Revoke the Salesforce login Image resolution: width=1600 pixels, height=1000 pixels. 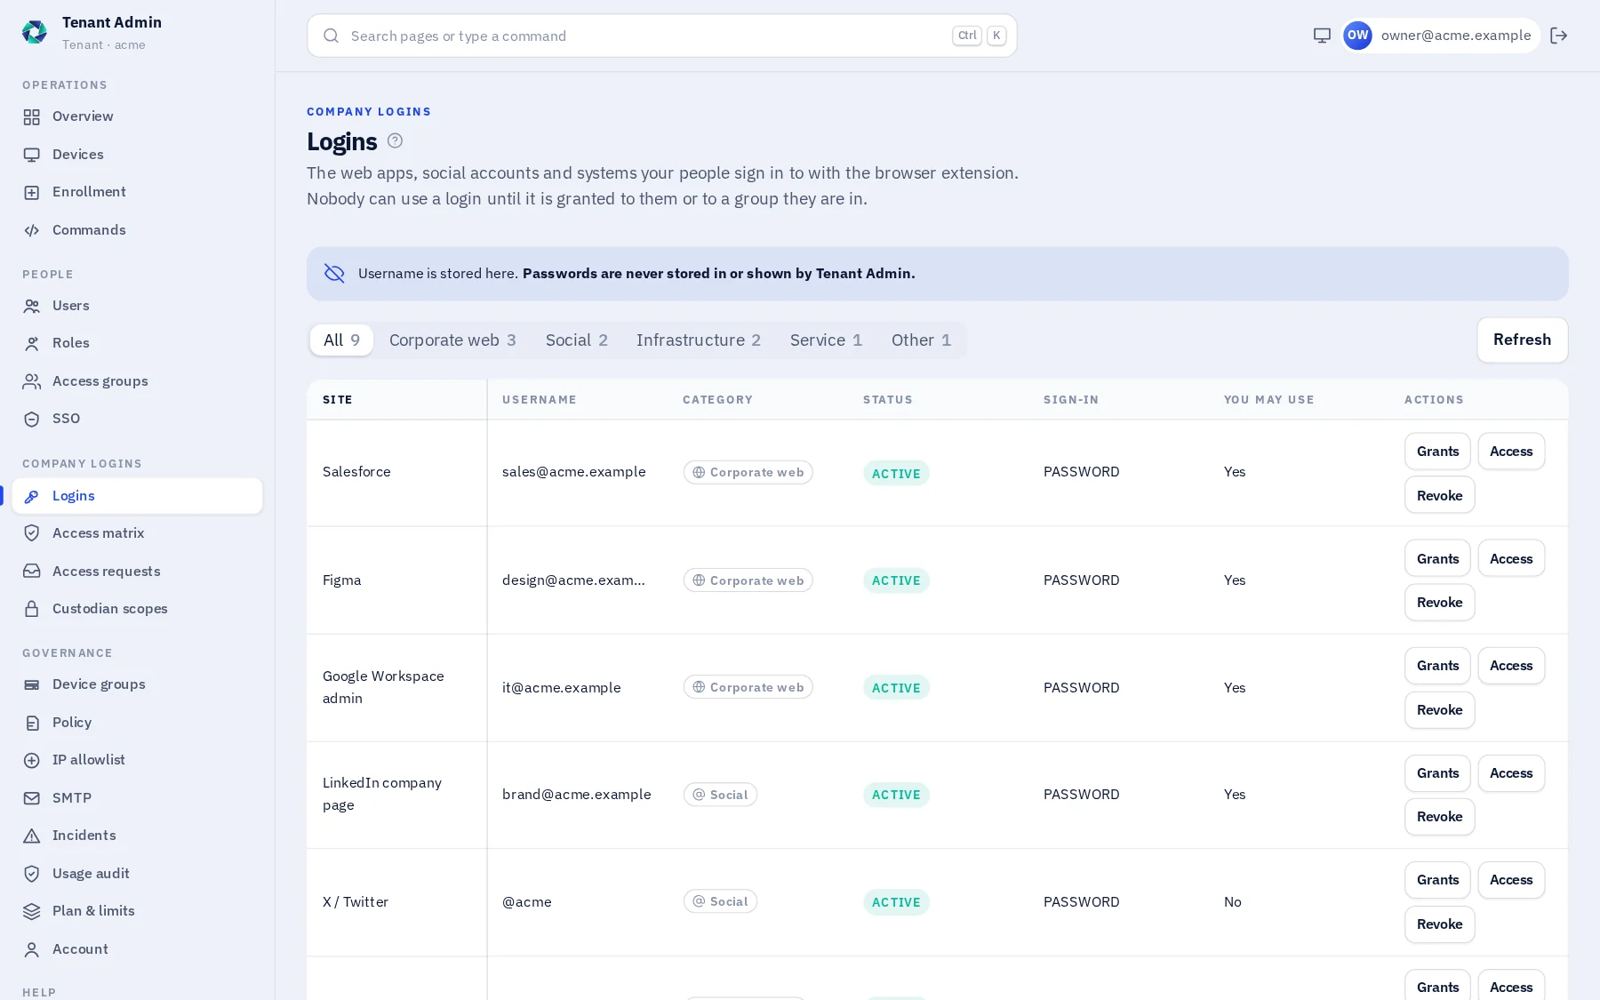pyautogui.click(x=1439, y=495)
